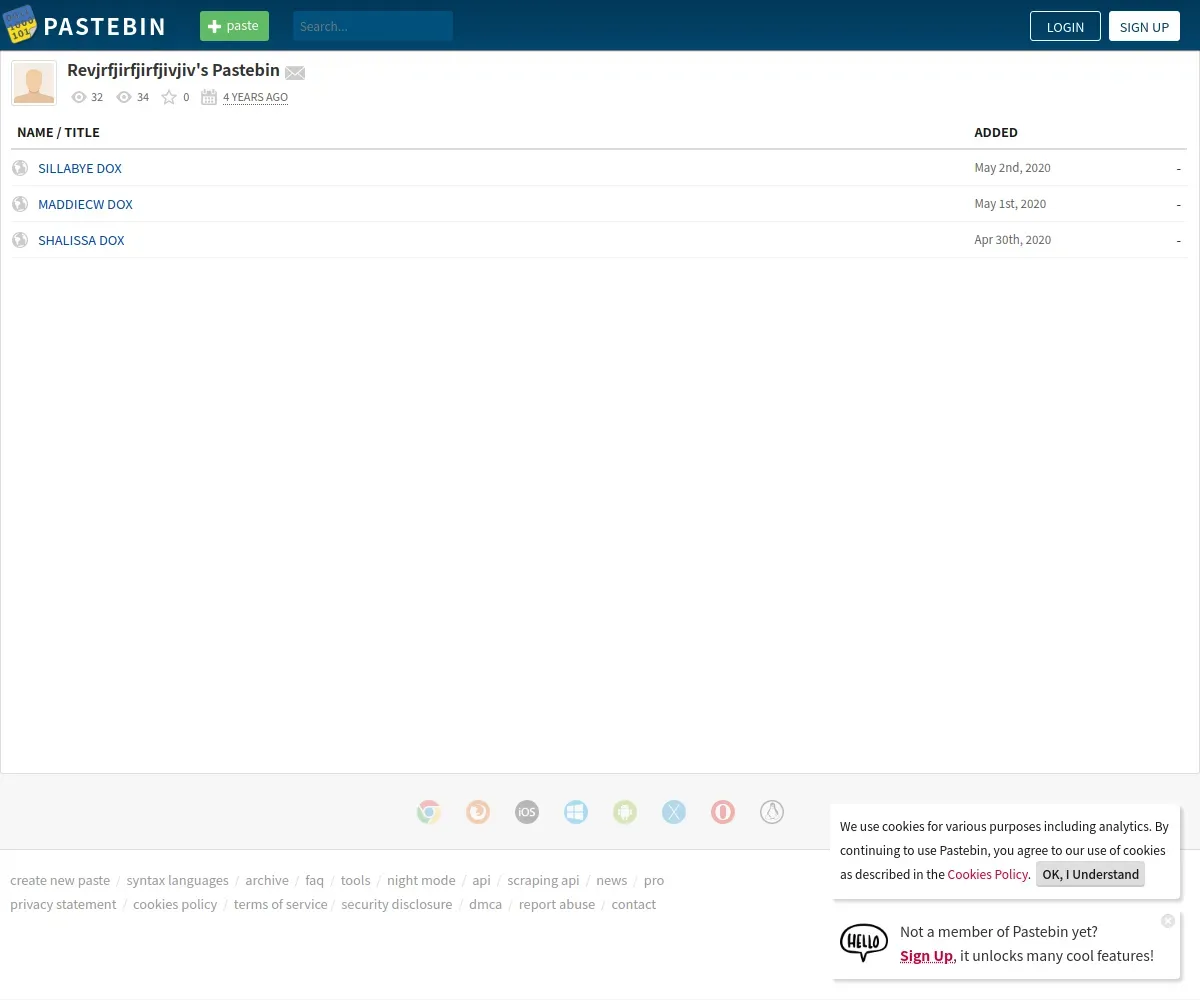Image resolution: width=1200 pixels, height=1000 pixels.
Task: Click the globe icon next to SHALISSA DOX
Action: 20,240
